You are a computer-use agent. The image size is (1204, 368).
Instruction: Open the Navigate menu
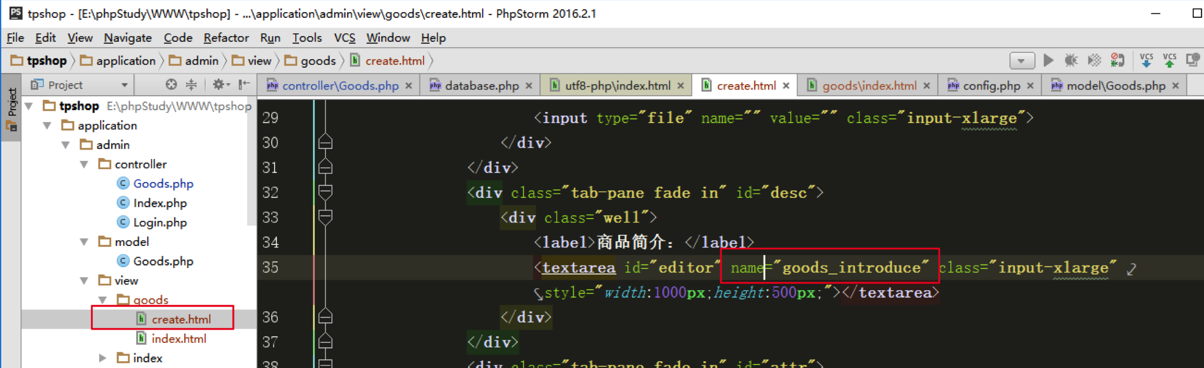[x=128, y=38]
